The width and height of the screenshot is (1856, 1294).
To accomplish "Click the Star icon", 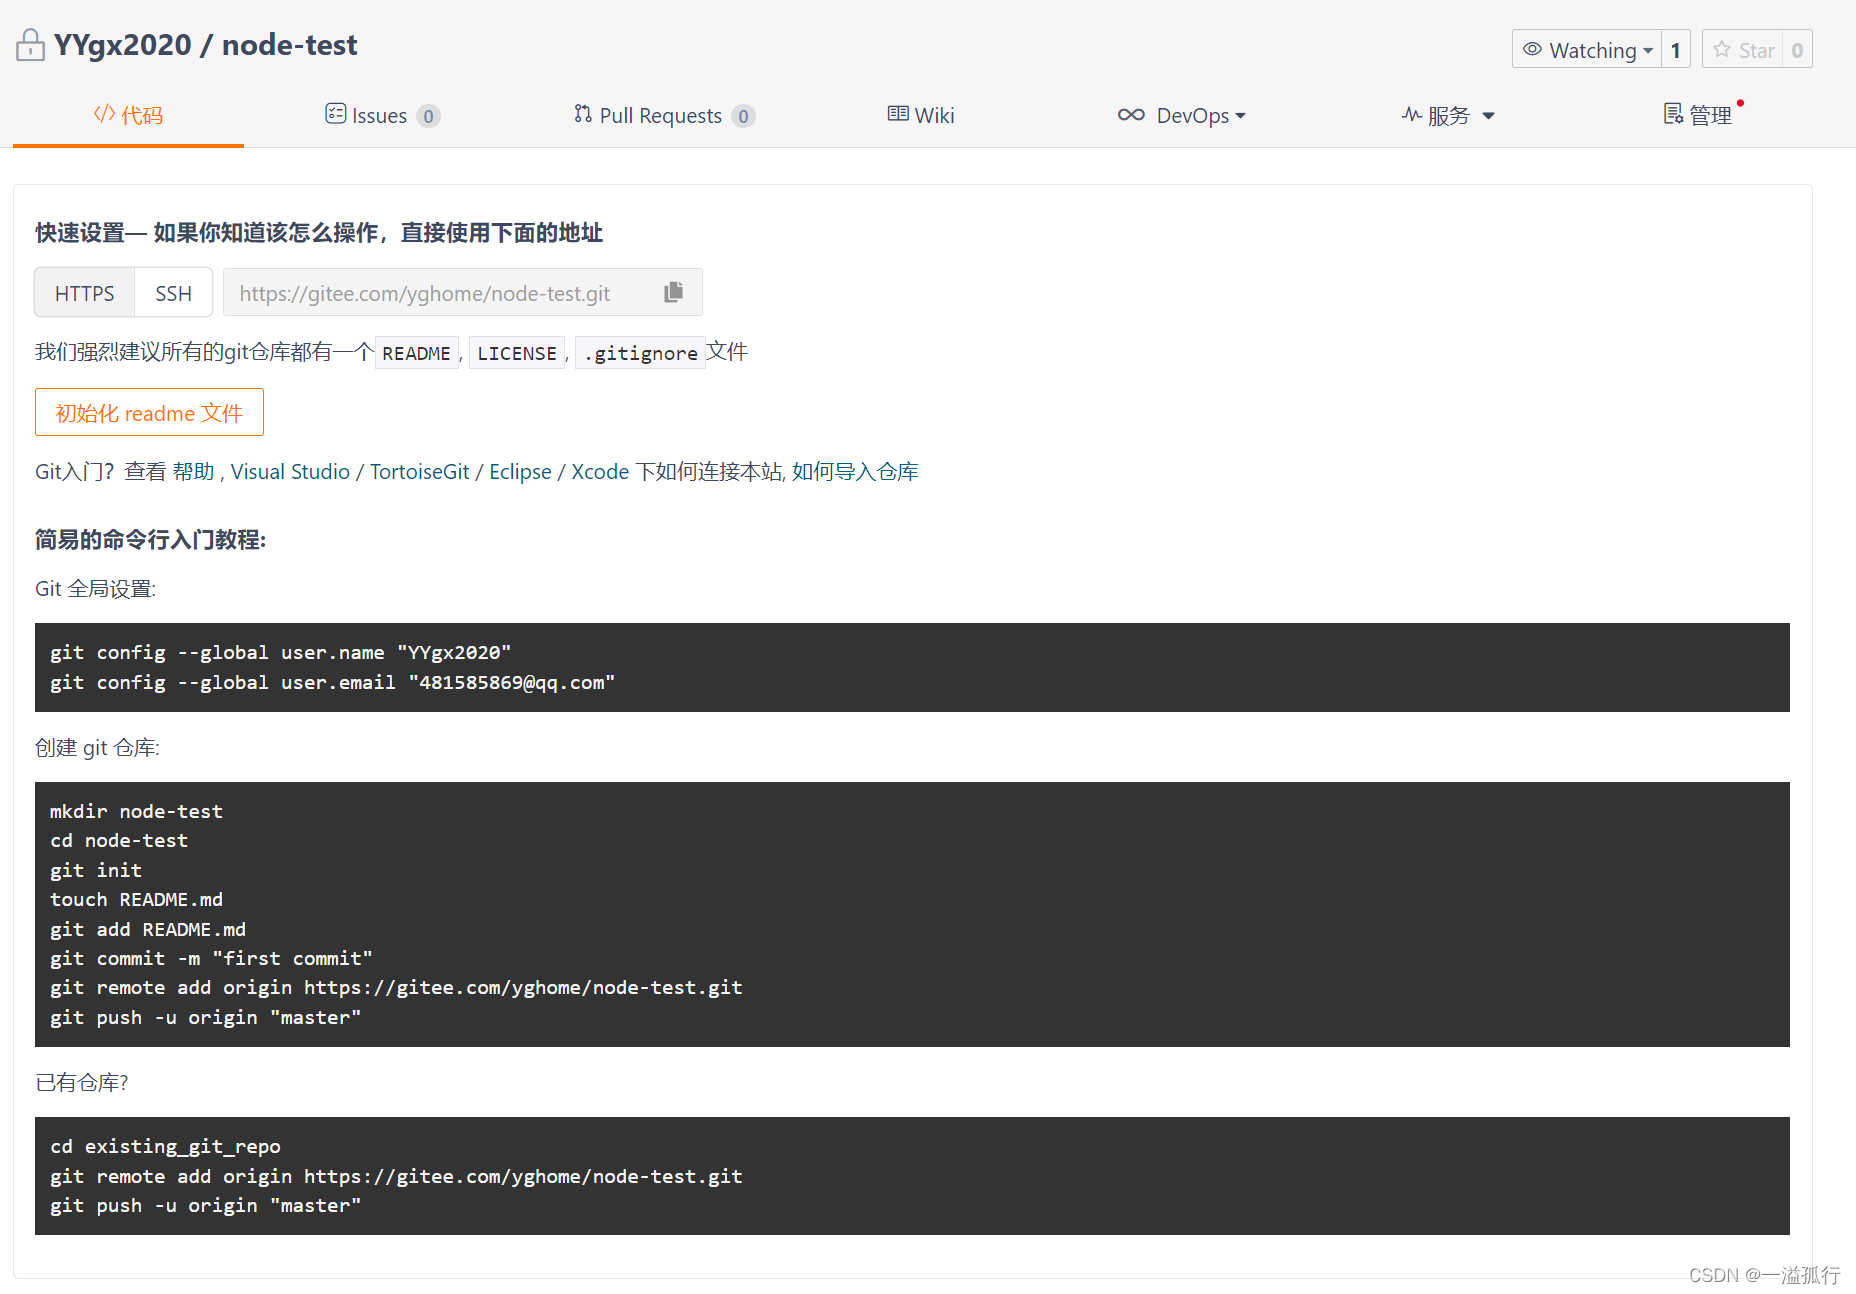I will click(x=1721, y=49).
